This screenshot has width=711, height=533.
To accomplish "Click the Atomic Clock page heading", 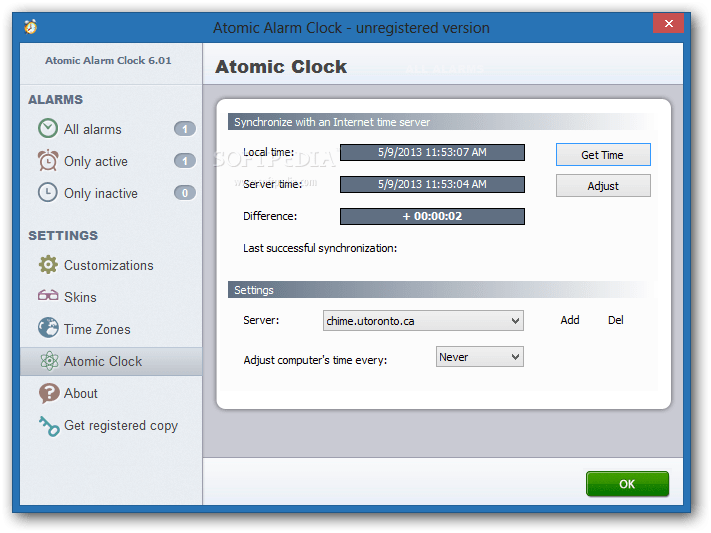I will (x=281, y=67).
